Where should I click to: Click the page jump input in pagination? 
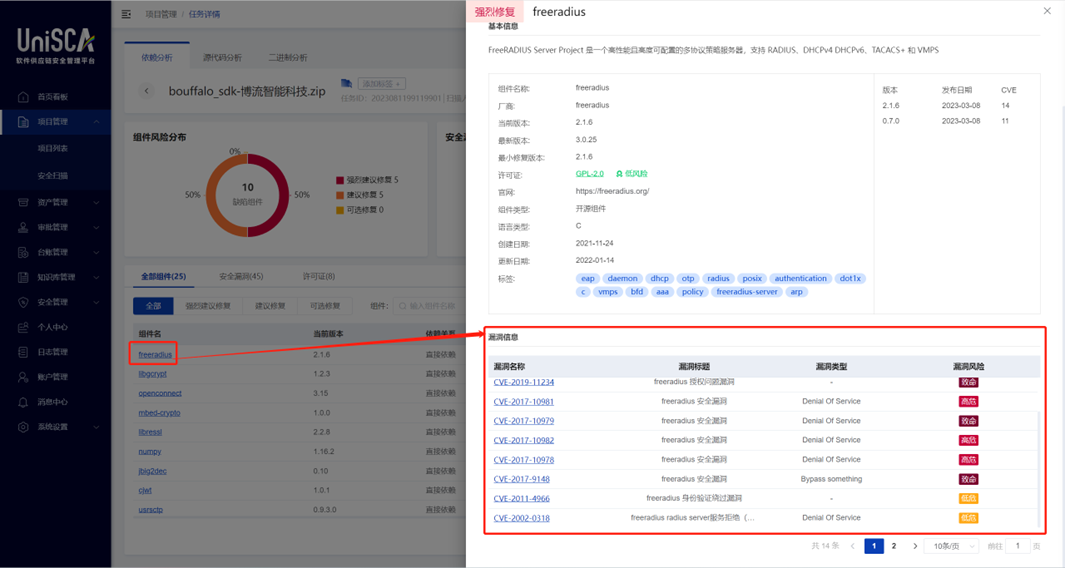pos(1017,546)
